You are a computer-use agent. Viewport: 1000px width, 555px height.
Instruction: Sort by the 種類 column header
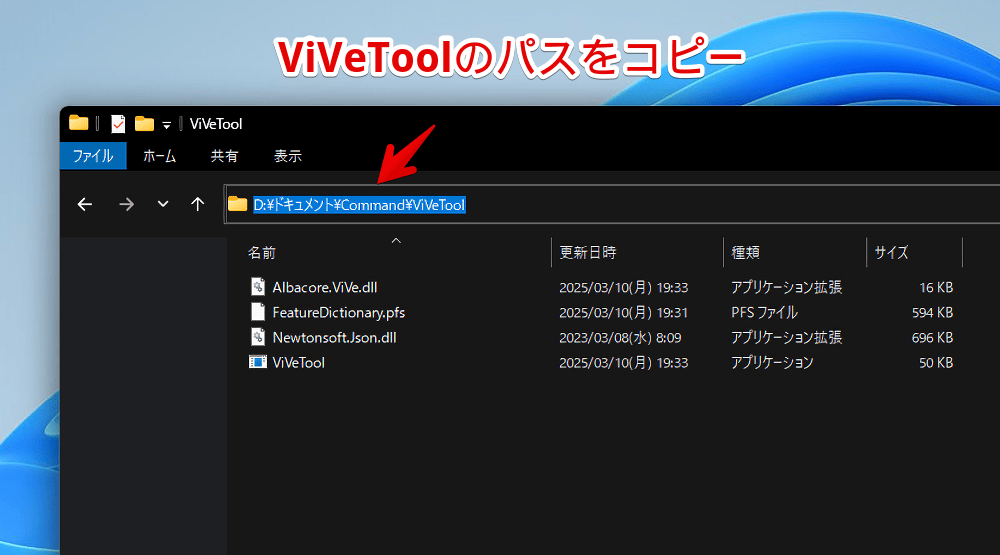click(746, 253)
